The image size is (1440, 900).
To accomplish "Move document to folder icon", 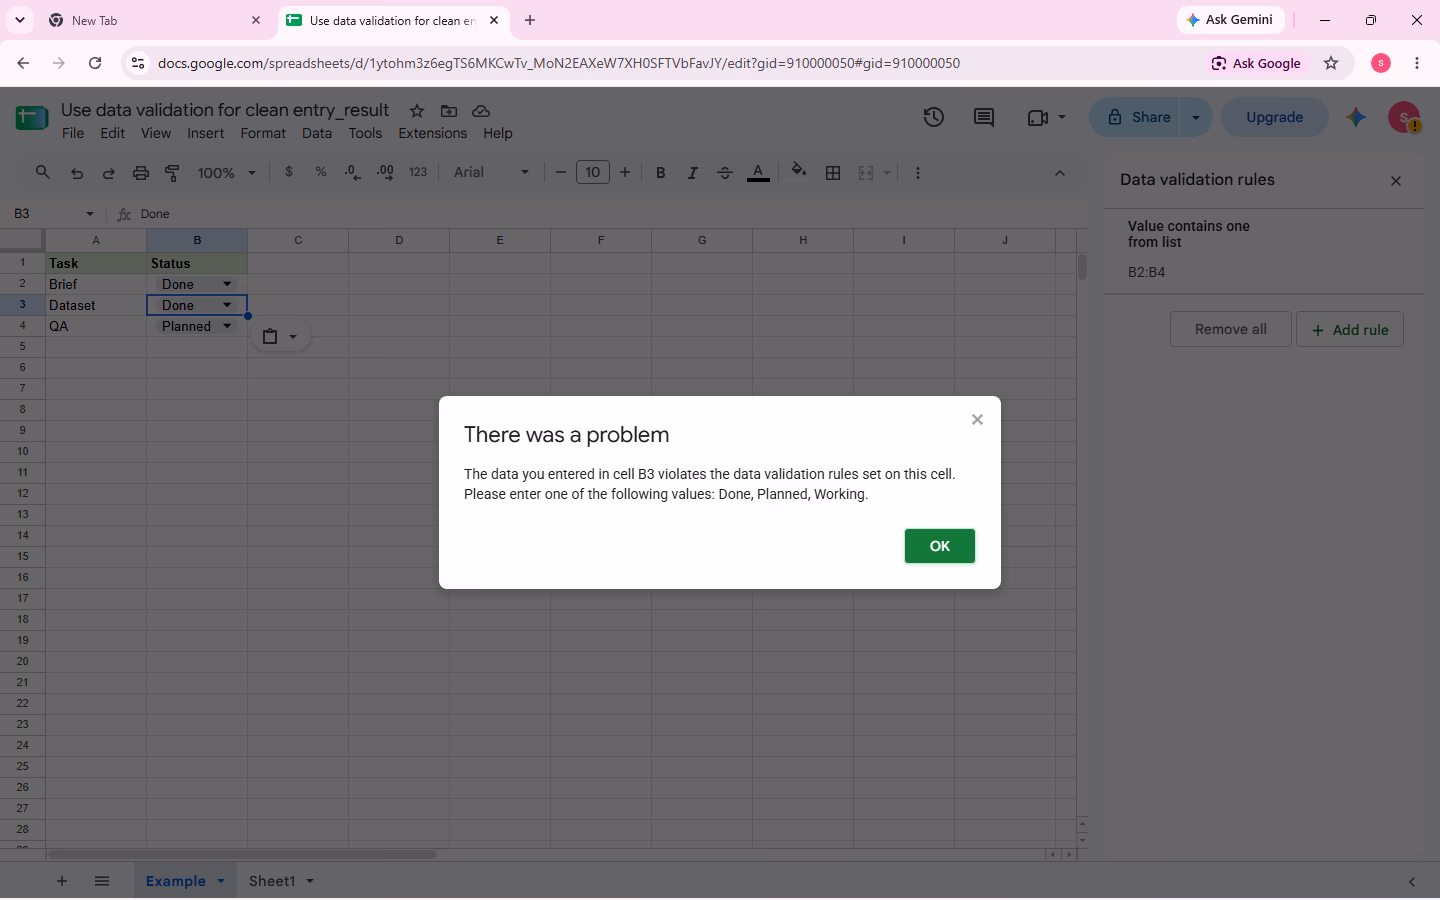I will coord(449,111).
